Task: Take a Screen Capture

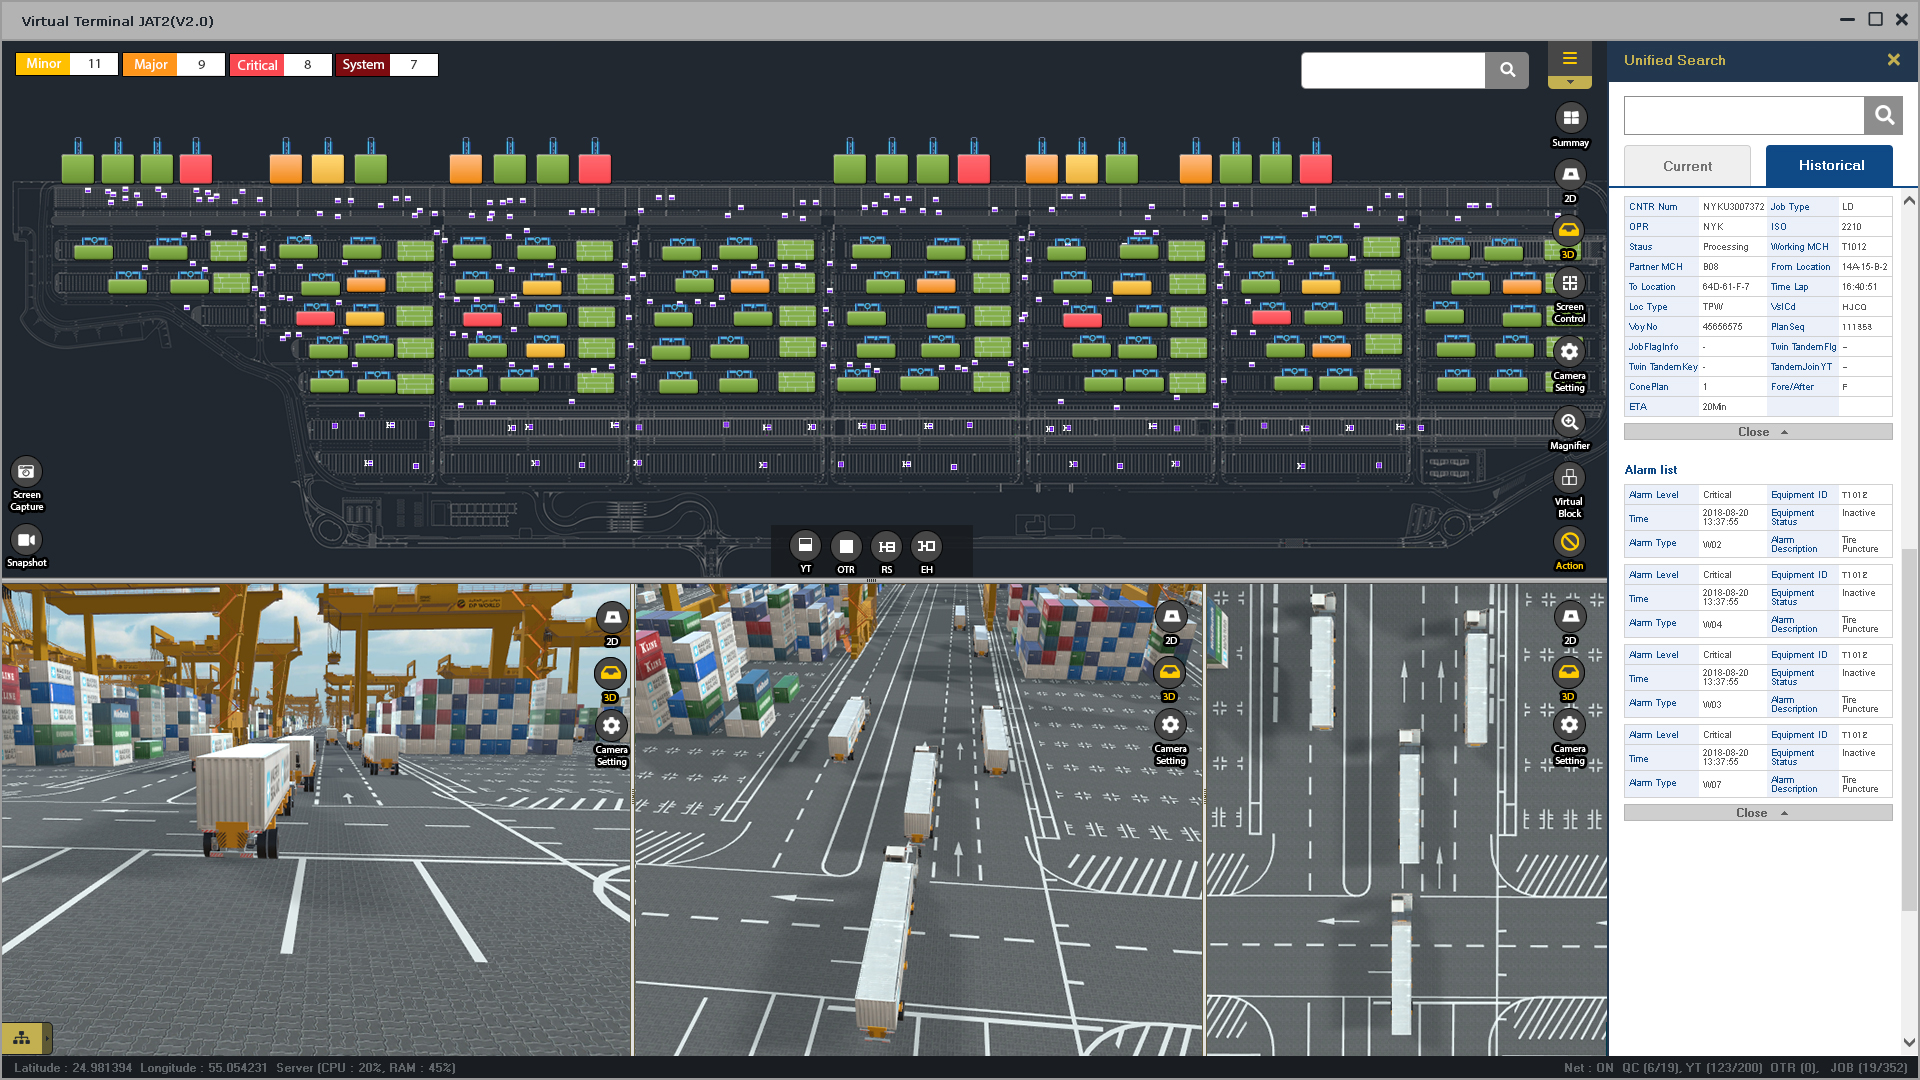Action: (27, 472)
